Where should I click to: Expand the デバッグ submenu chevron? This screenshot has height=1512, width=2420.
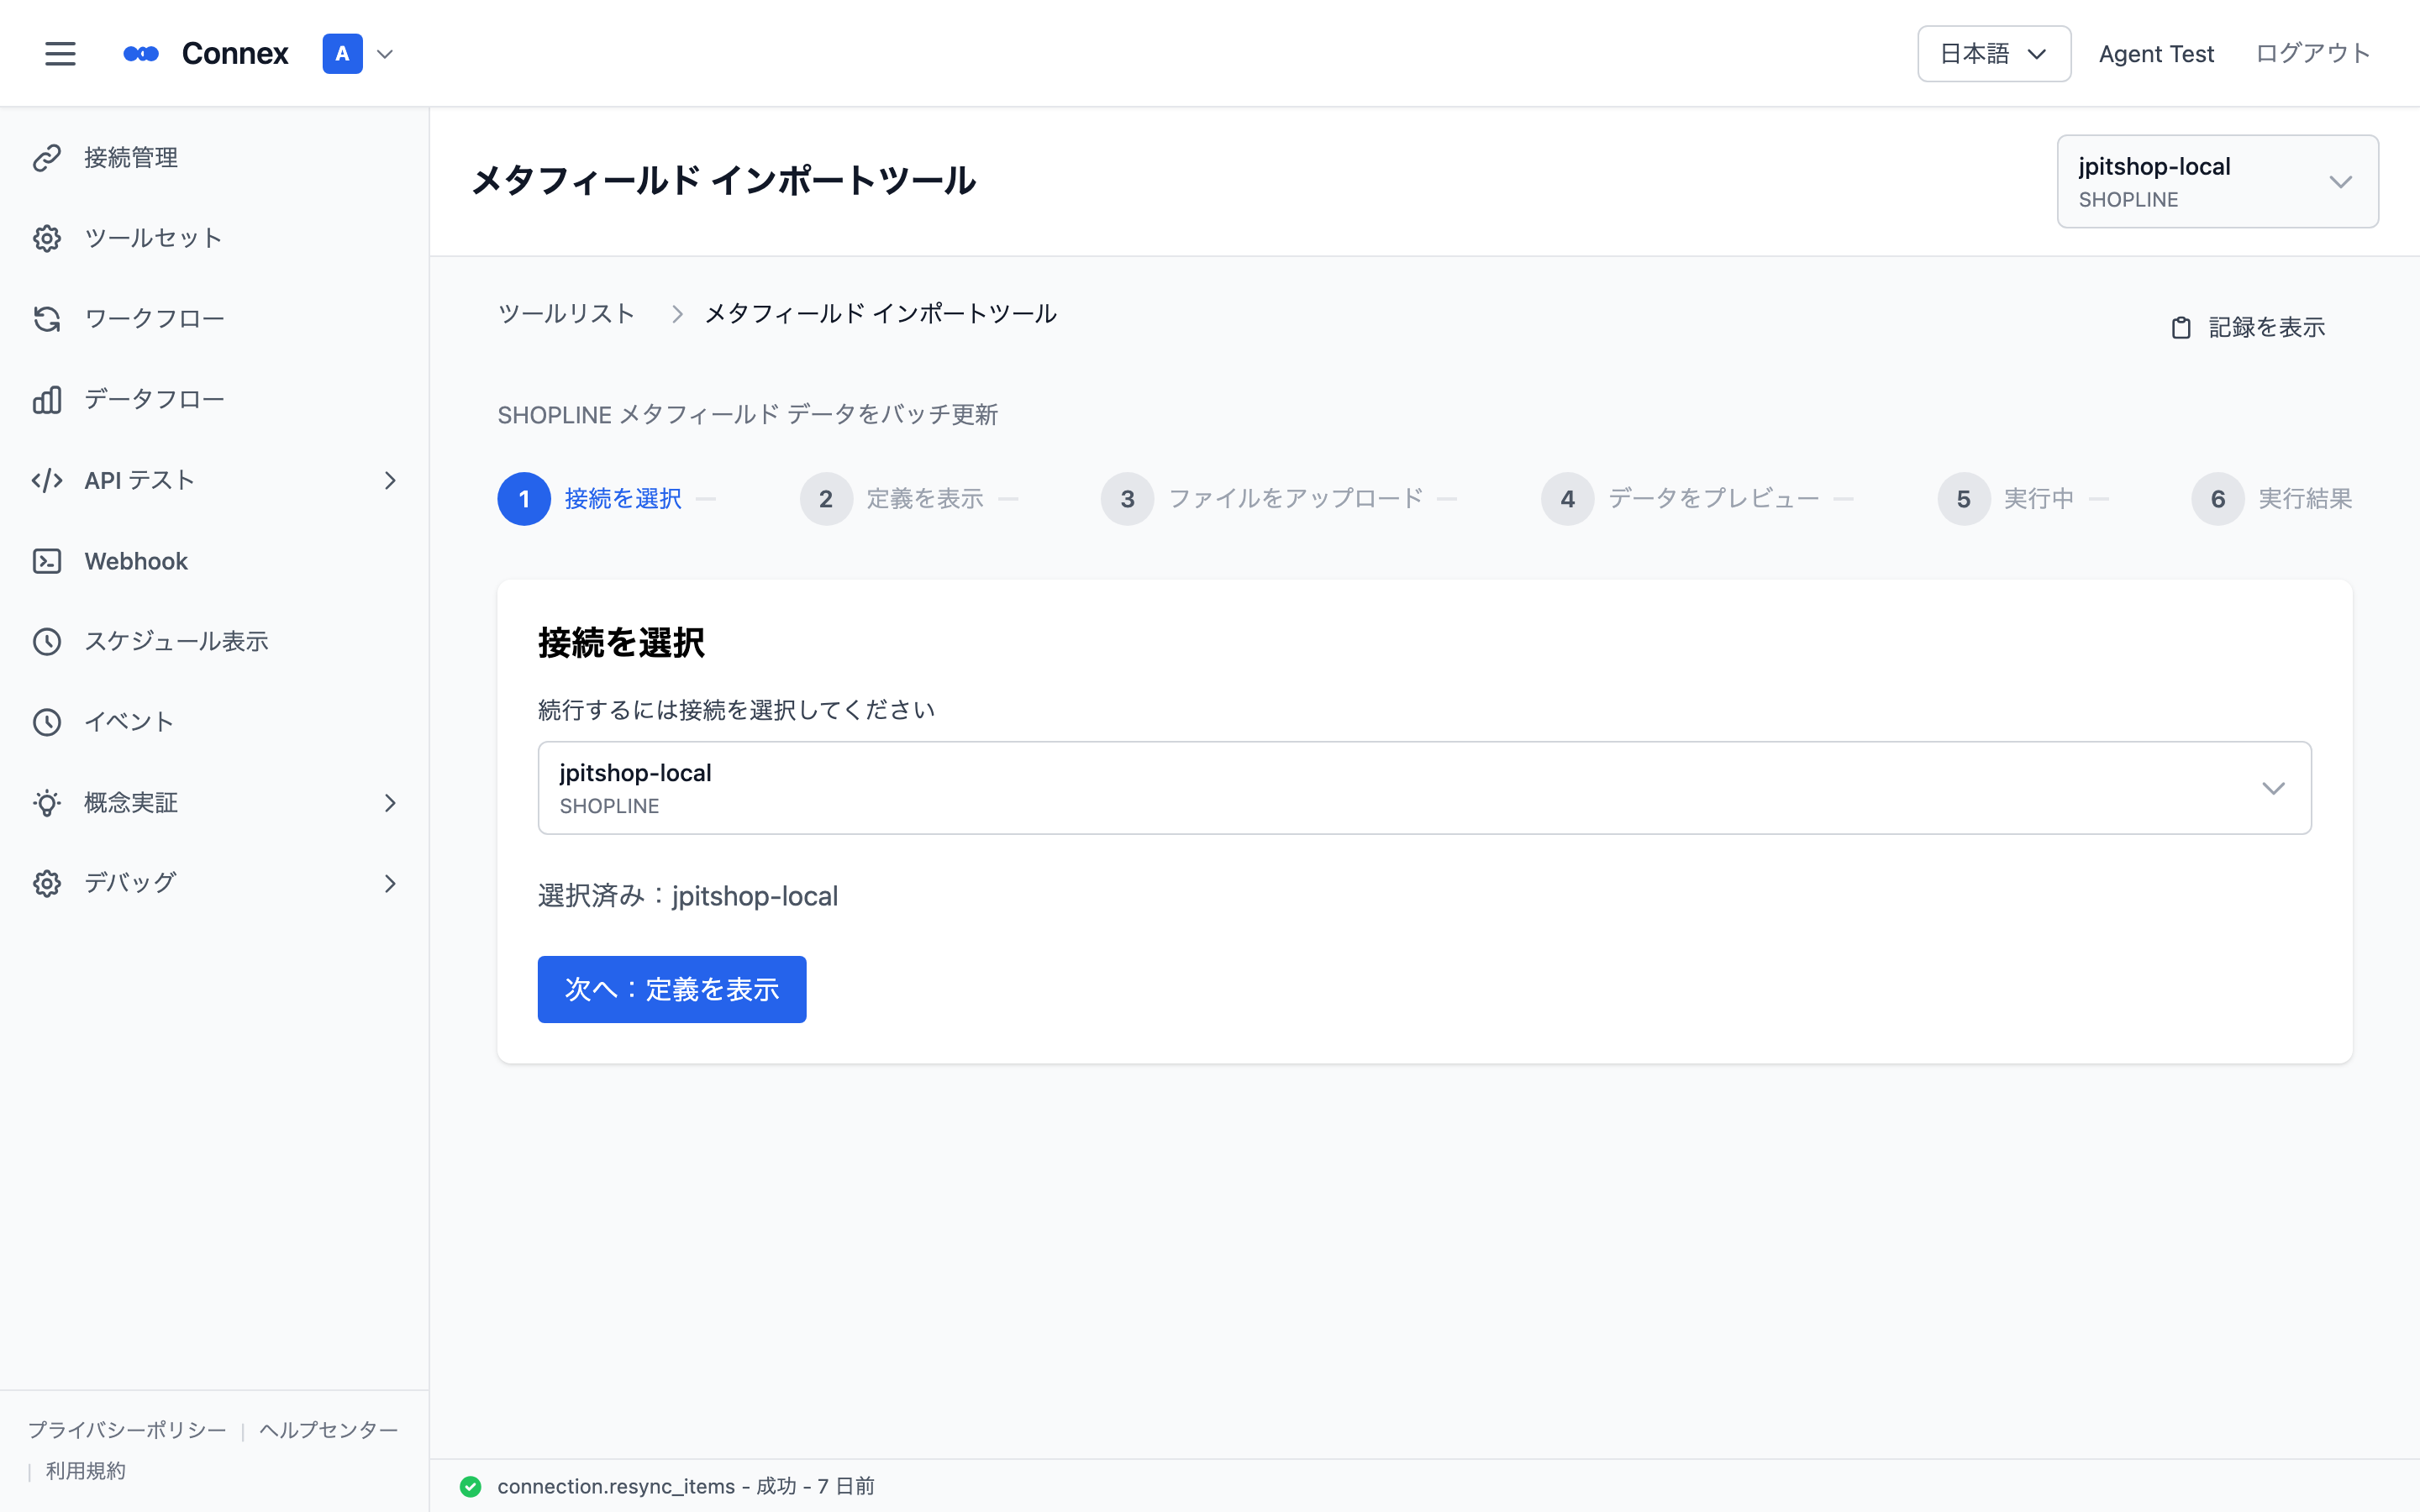point(390,884)
